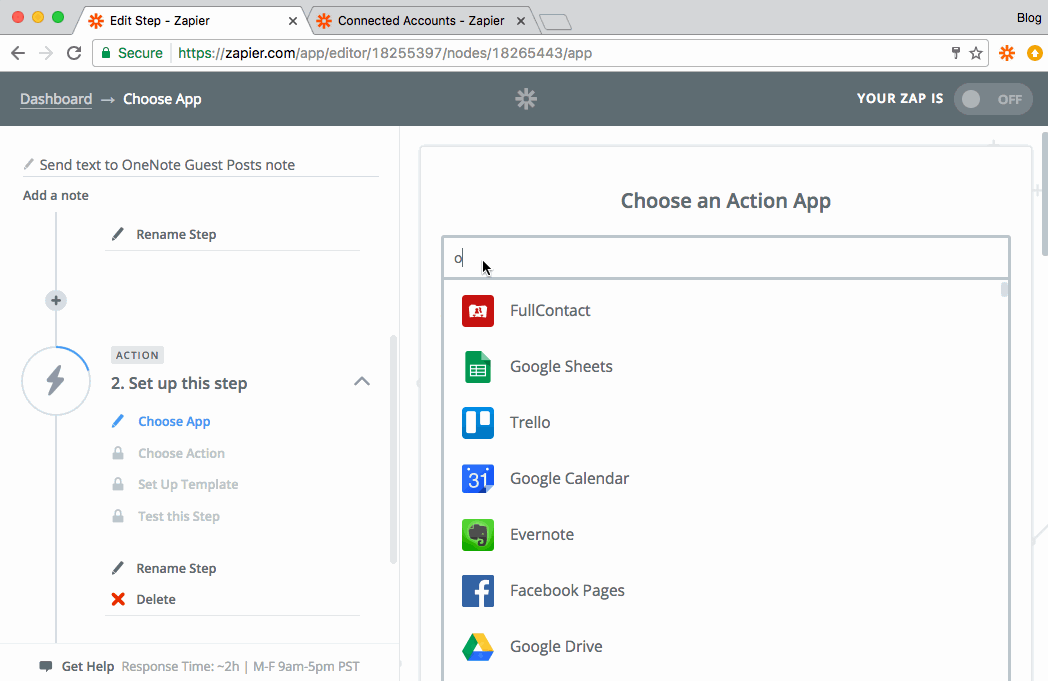Screen dimensions: 1048x681
Task: Choose the Google Sheets icon
Action: (x=478, y=367)
